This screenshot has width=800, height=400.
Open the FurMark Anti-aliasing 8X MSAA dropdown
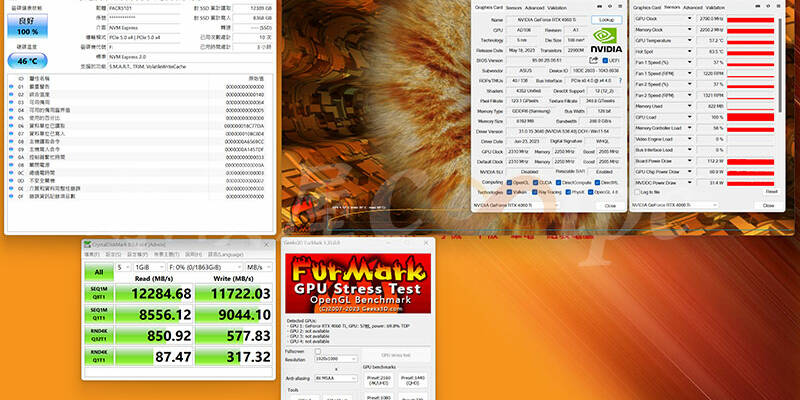(x=336, y=378)
